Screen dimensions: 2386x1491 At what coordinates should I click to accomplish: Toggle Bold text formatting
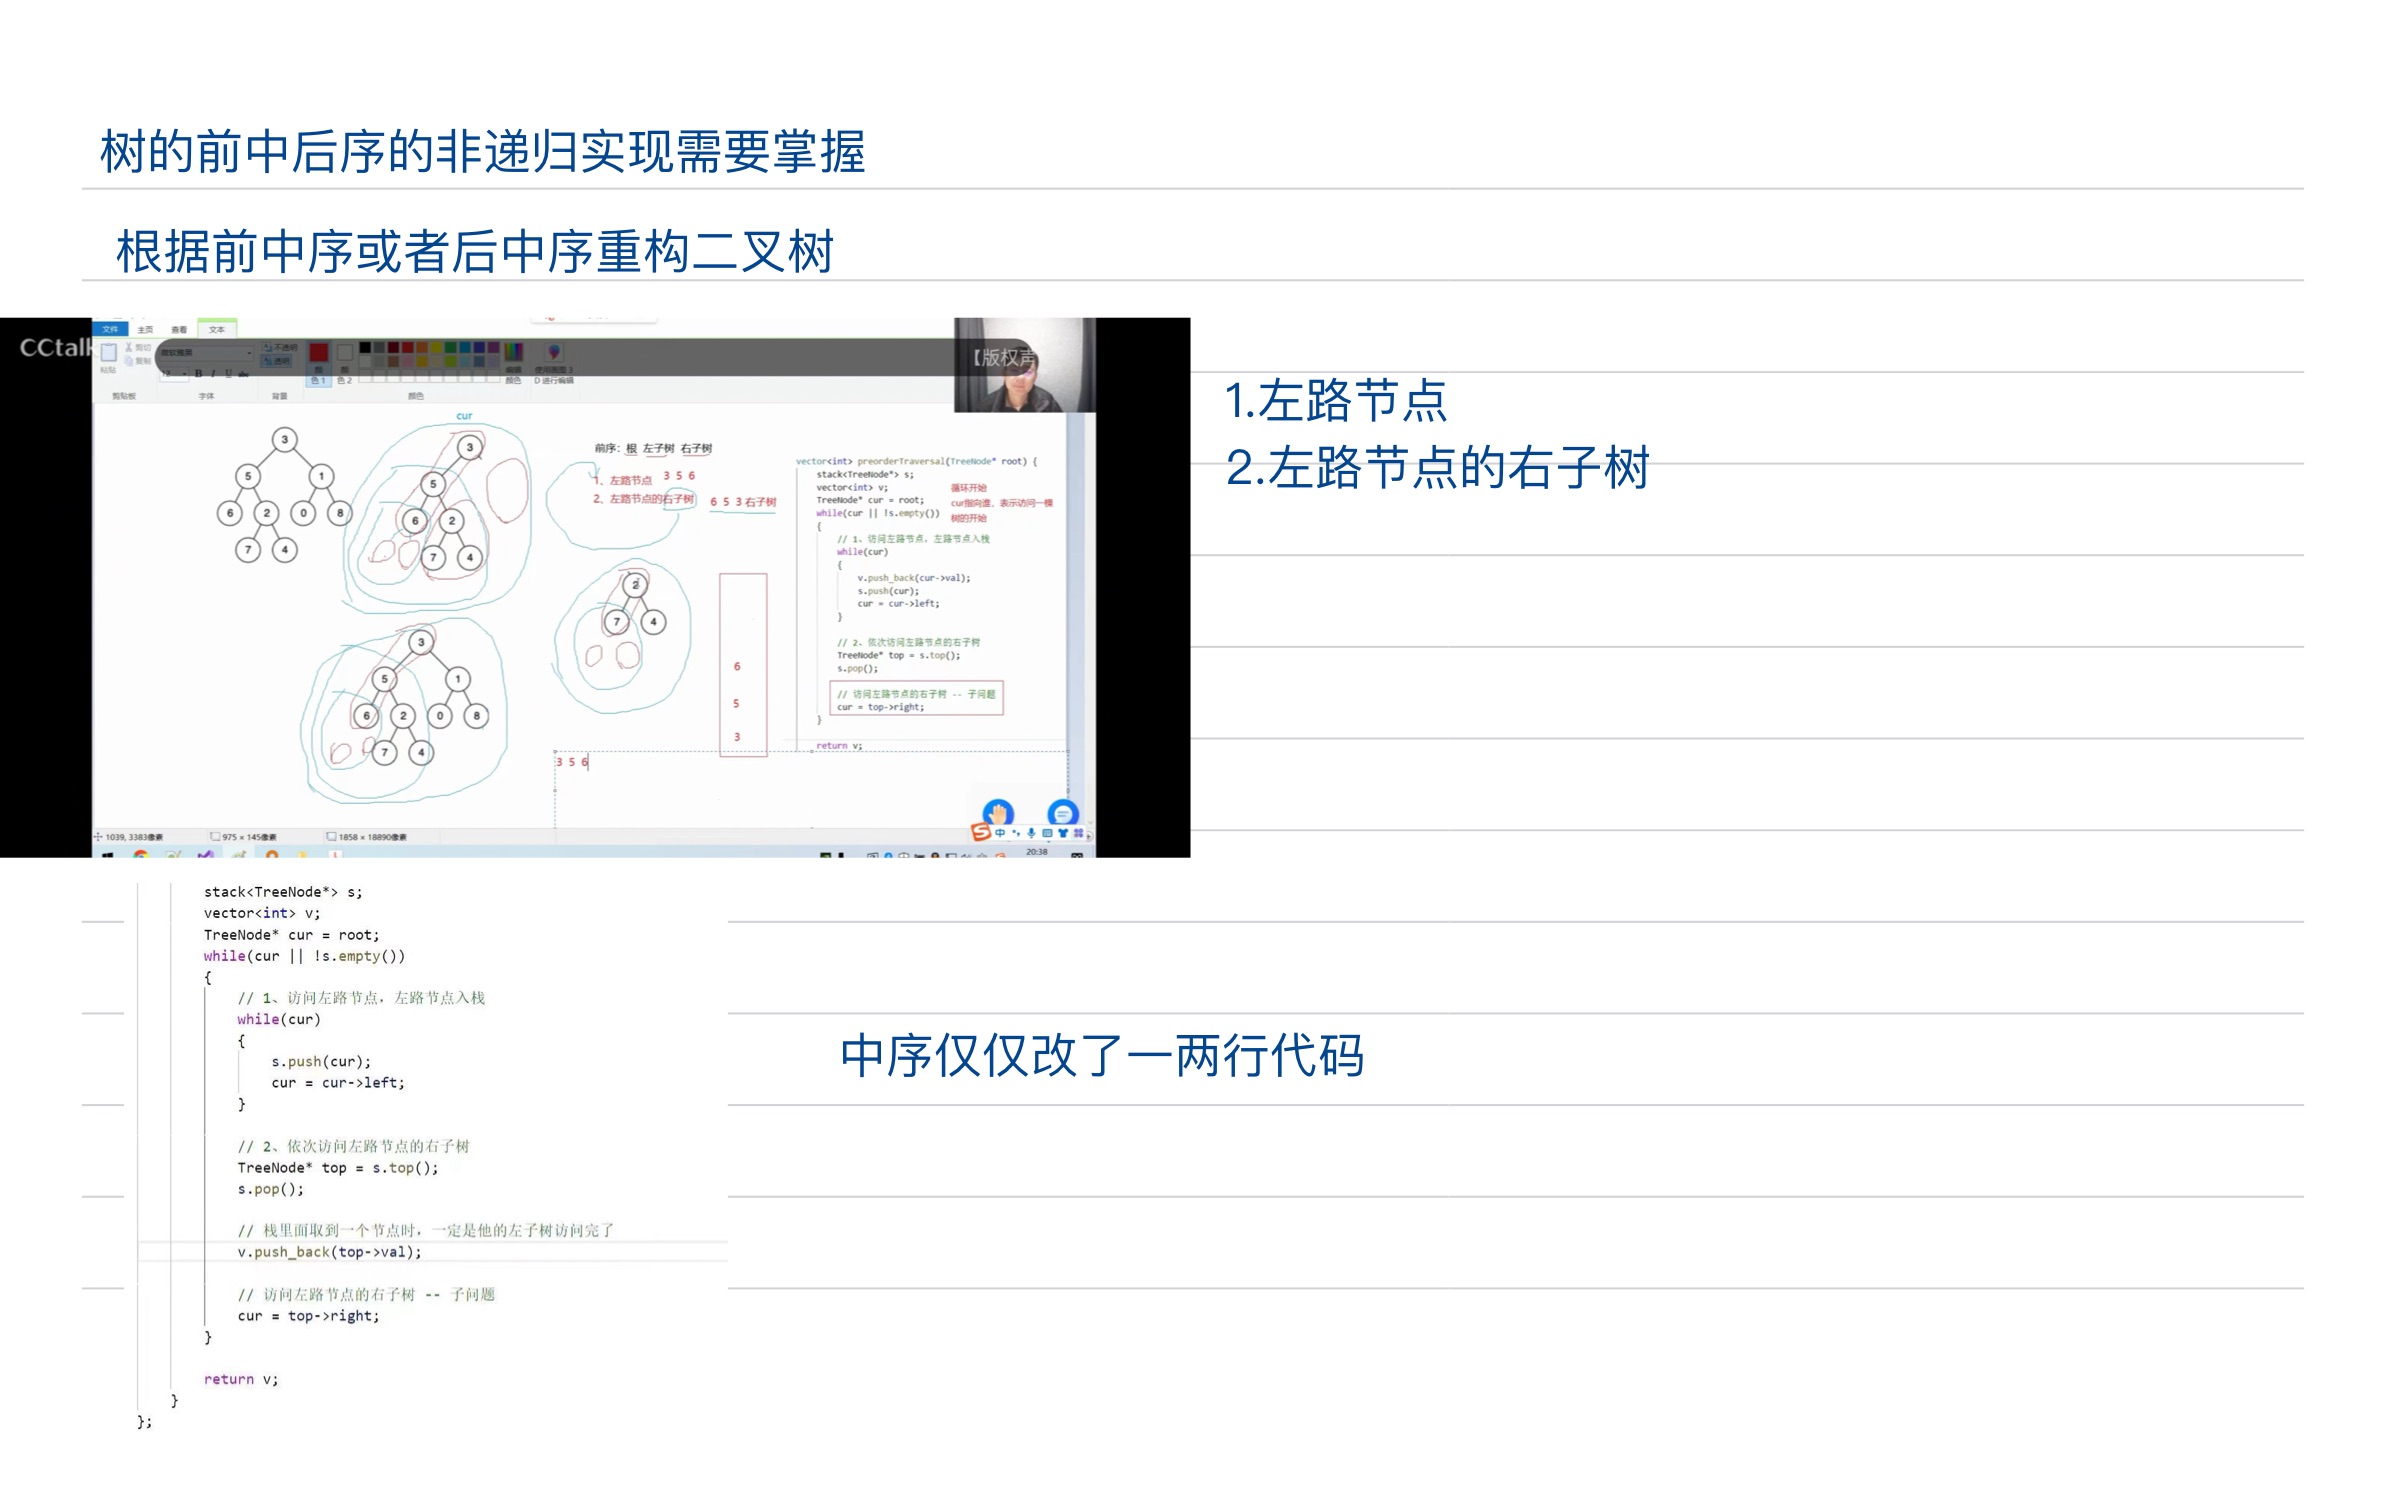coord(198,373)
